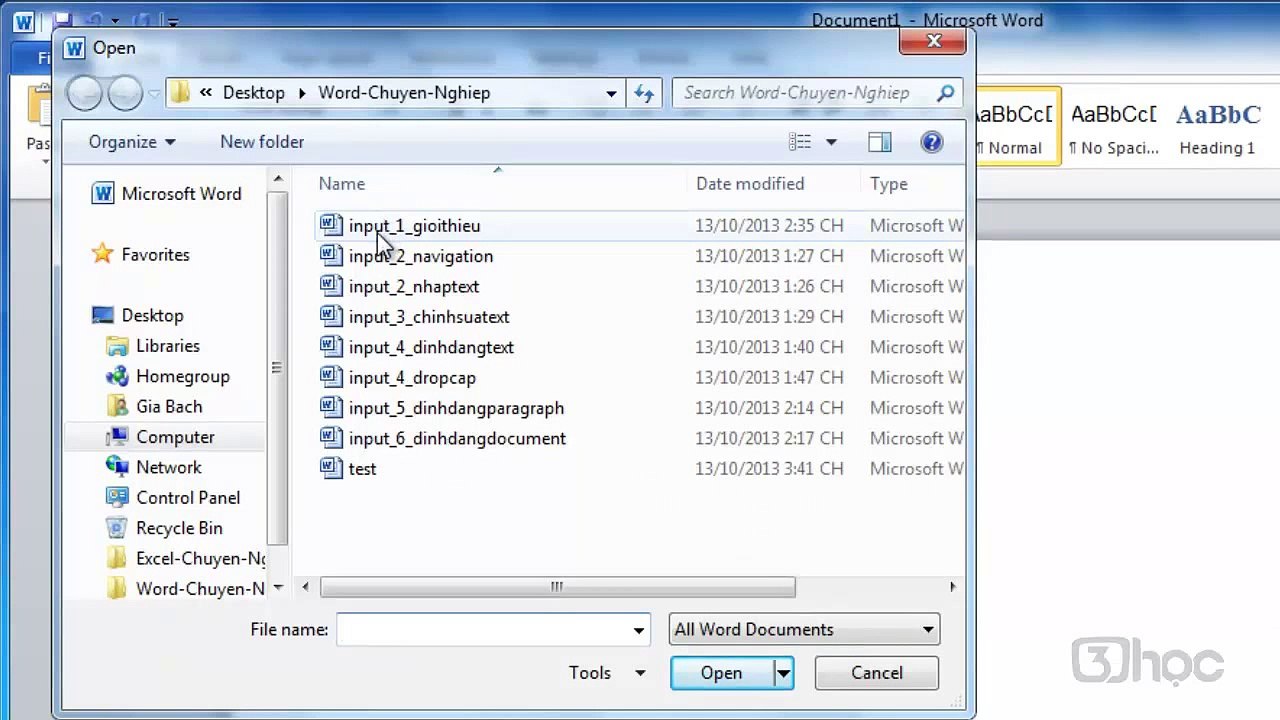The height and width of the screenshot is (720, 1280).
Task: Click the document icon of the test file
Action: pyautogui.click(x=331, y=468)
